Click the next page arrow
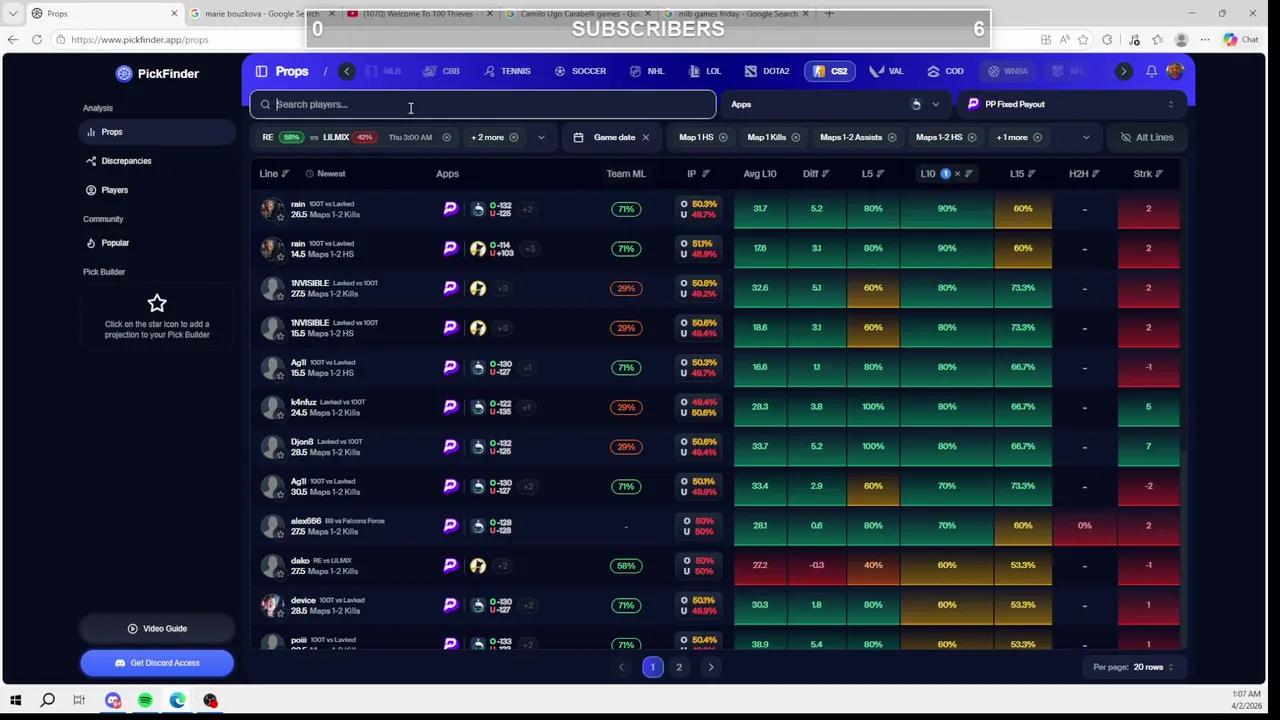Screen dimensions: 1280x720 pyautogui.click(x=711, y=667)
